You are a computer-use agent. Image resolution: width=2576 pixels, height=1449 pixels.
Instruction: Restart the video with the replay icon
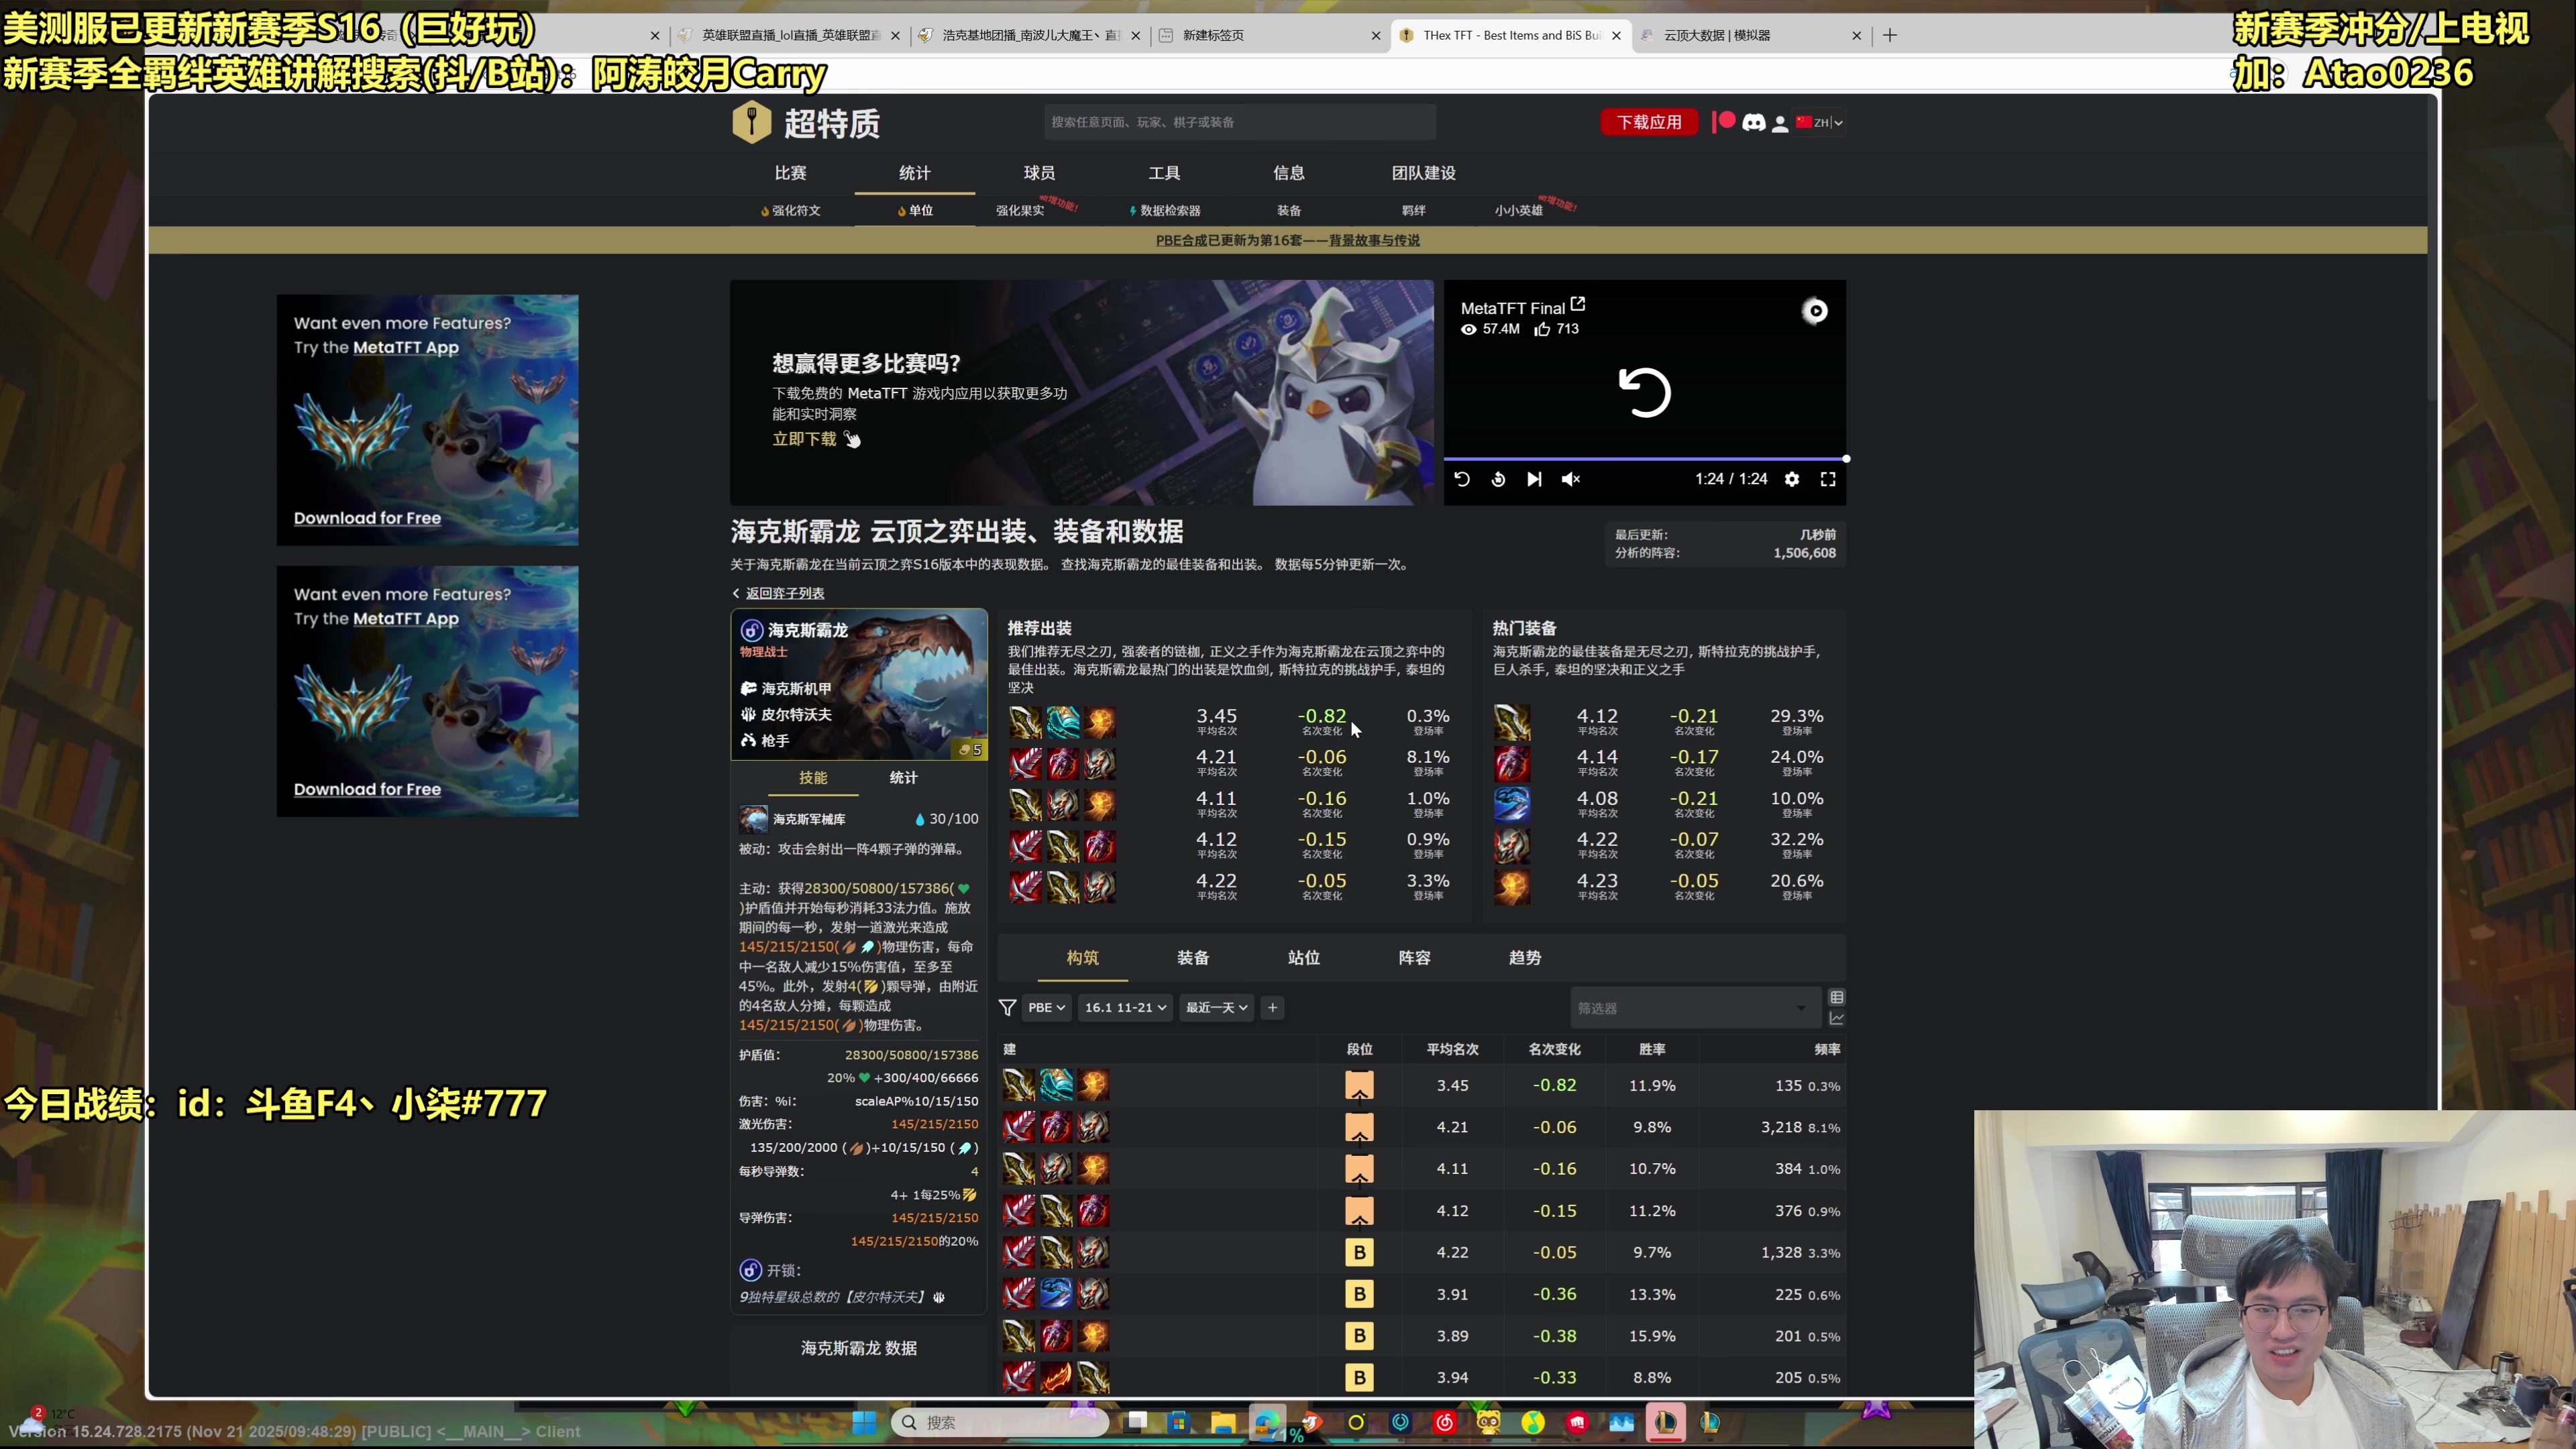coord(1462,479)
